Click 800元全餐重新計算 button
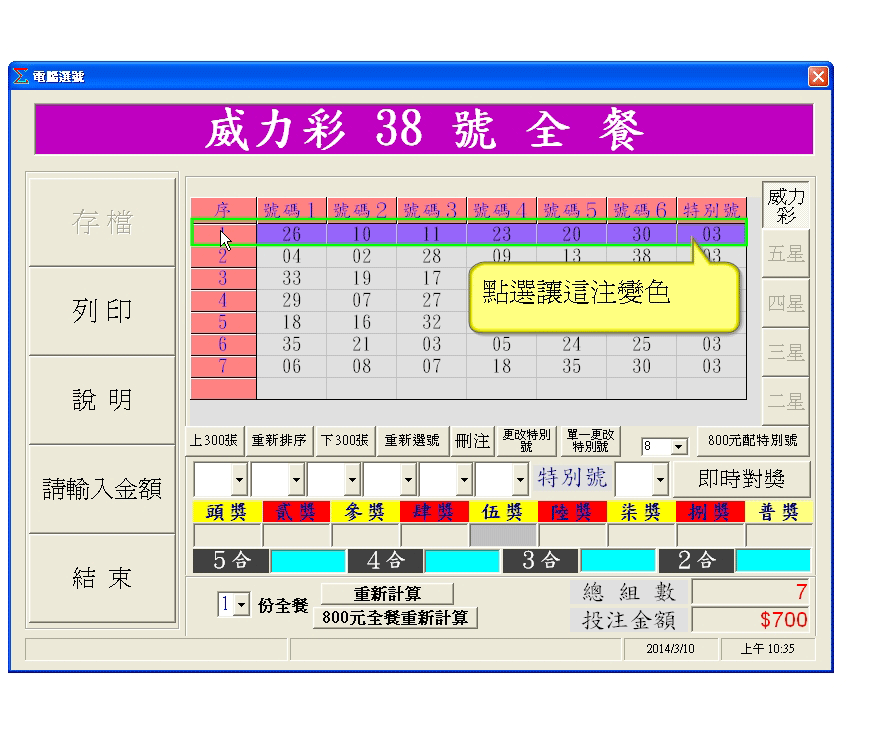Screen dimensions: 883x750 click(395, 618)
